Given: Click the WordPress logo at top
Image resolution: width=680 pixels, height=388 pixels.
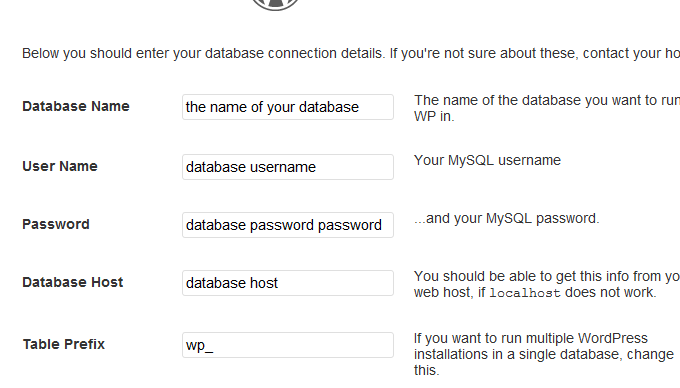Looking at the screenshot, I should (x=275, y=4).
